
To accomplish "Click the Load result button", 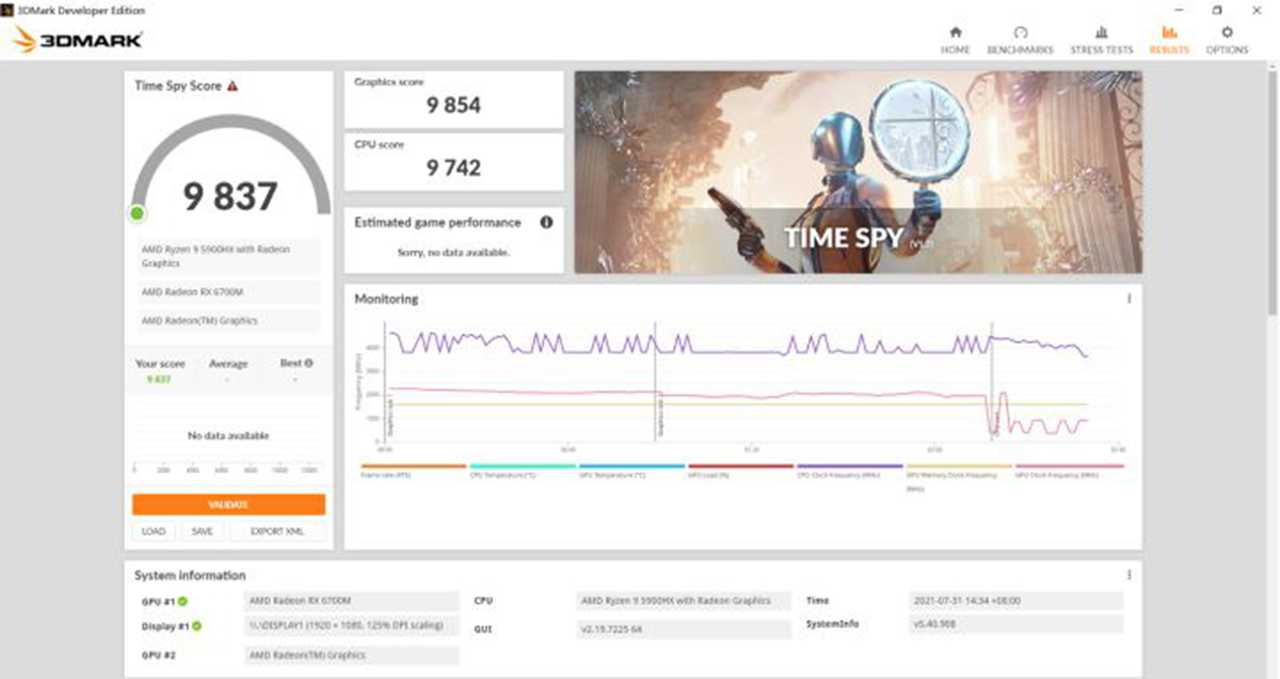I will 153,531.
